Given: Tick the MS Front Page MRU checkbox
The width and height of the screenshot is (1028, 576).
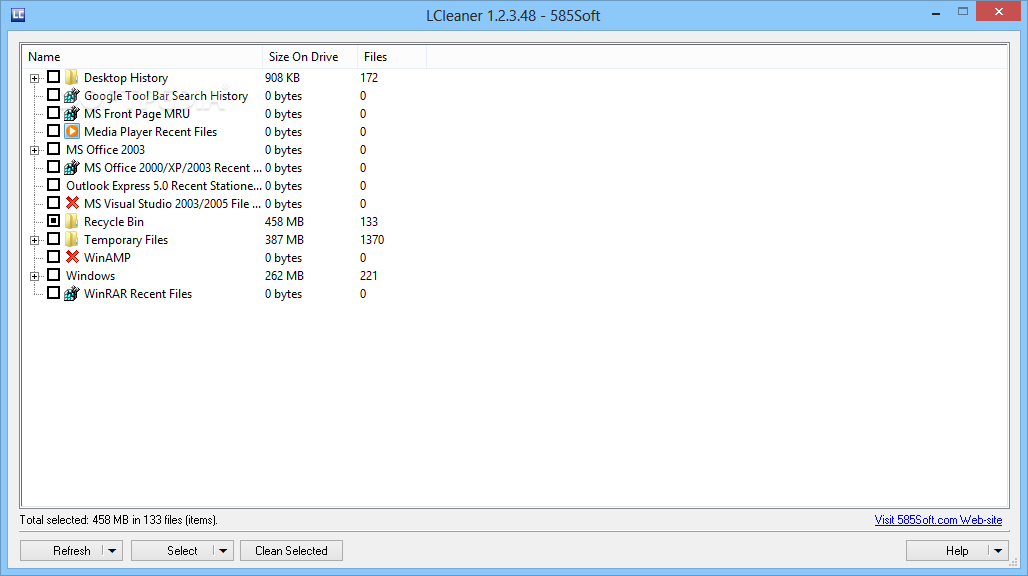Looking at the screenshot, I should pyautogui.click(x=54, y=113).
